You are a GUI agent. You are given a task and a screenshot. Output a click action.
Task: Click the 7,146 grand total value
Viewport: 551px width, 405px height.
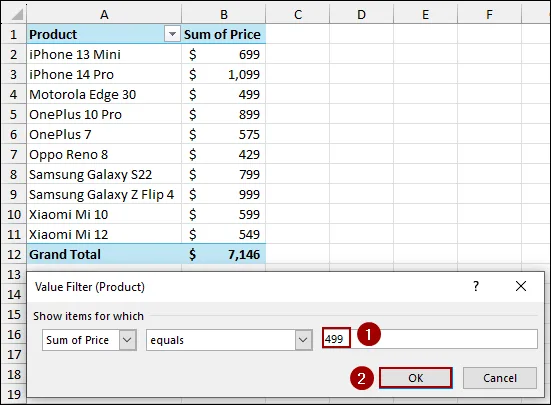pos(223,254)
